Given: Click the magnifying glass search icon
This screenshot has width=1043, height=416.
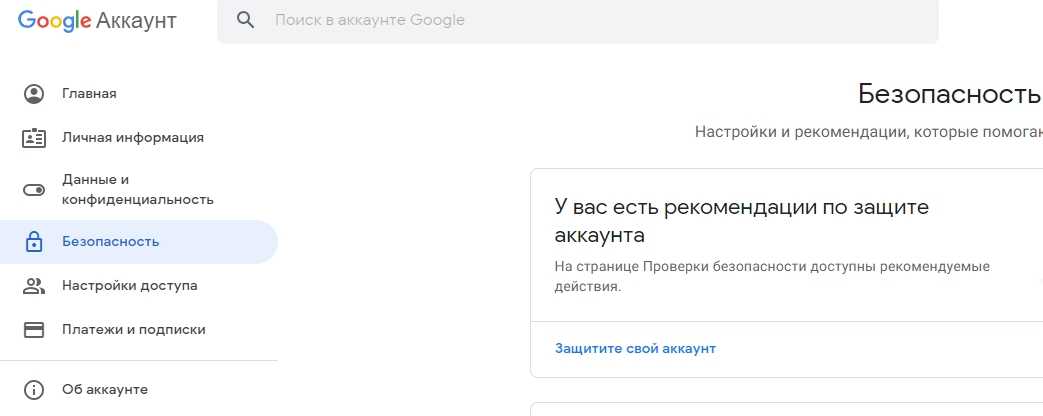Looking at the screenshot, I should [245, 20].
